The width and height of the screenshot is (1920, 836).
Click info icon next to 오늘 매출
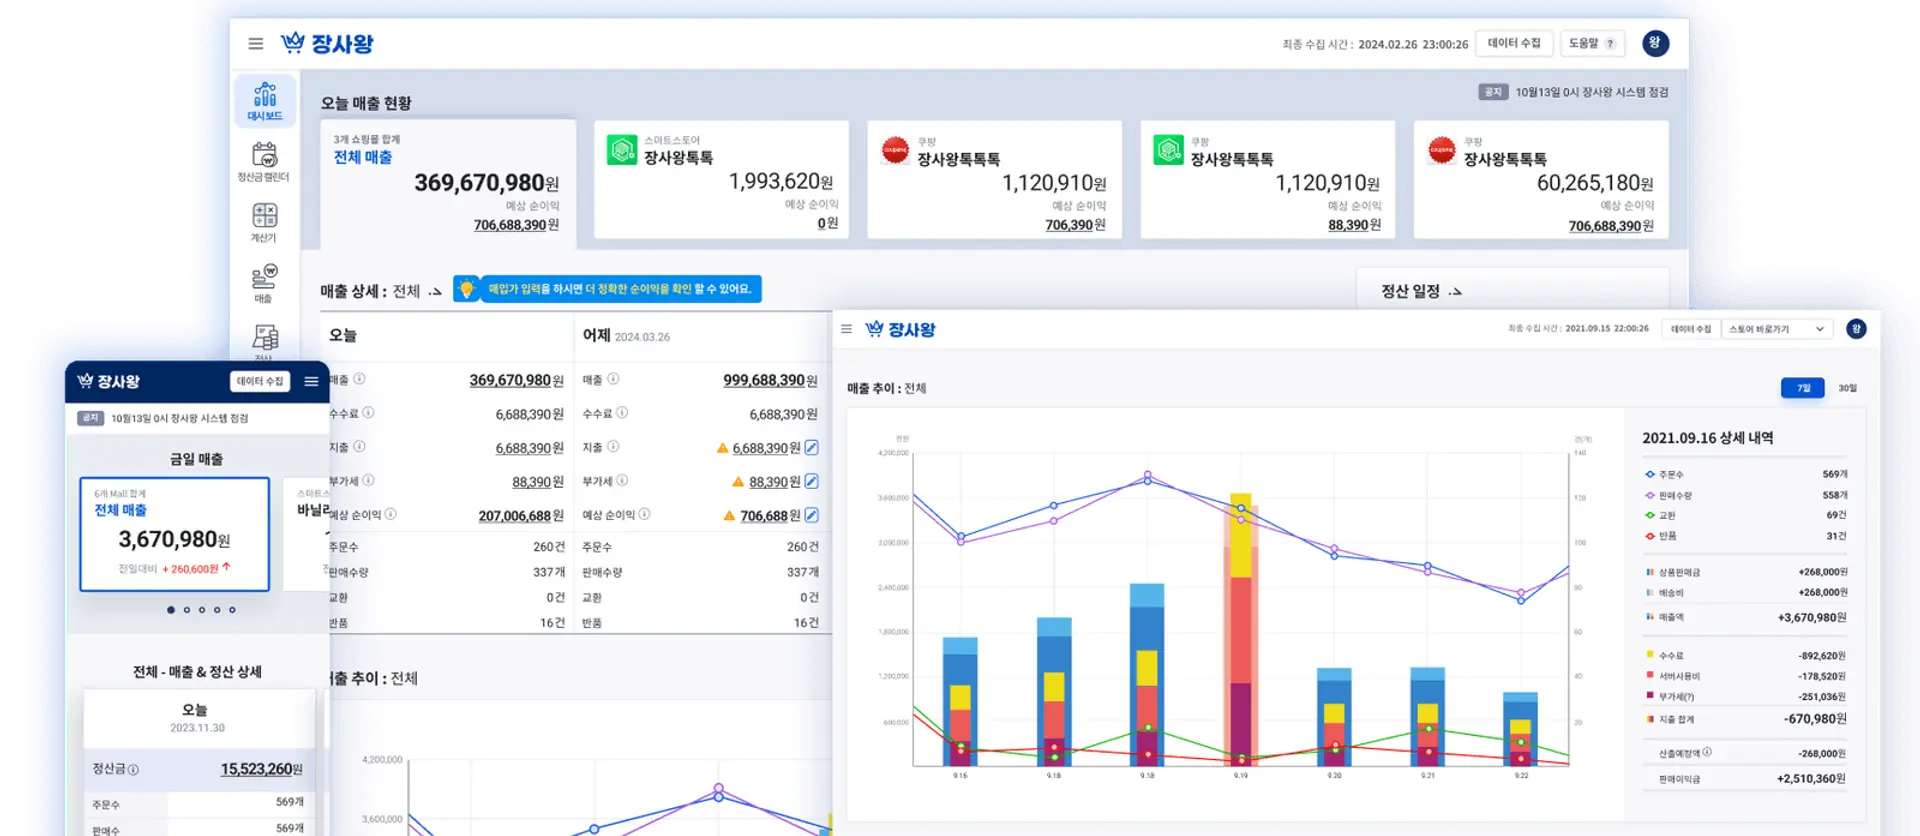[x=359, y=379]
